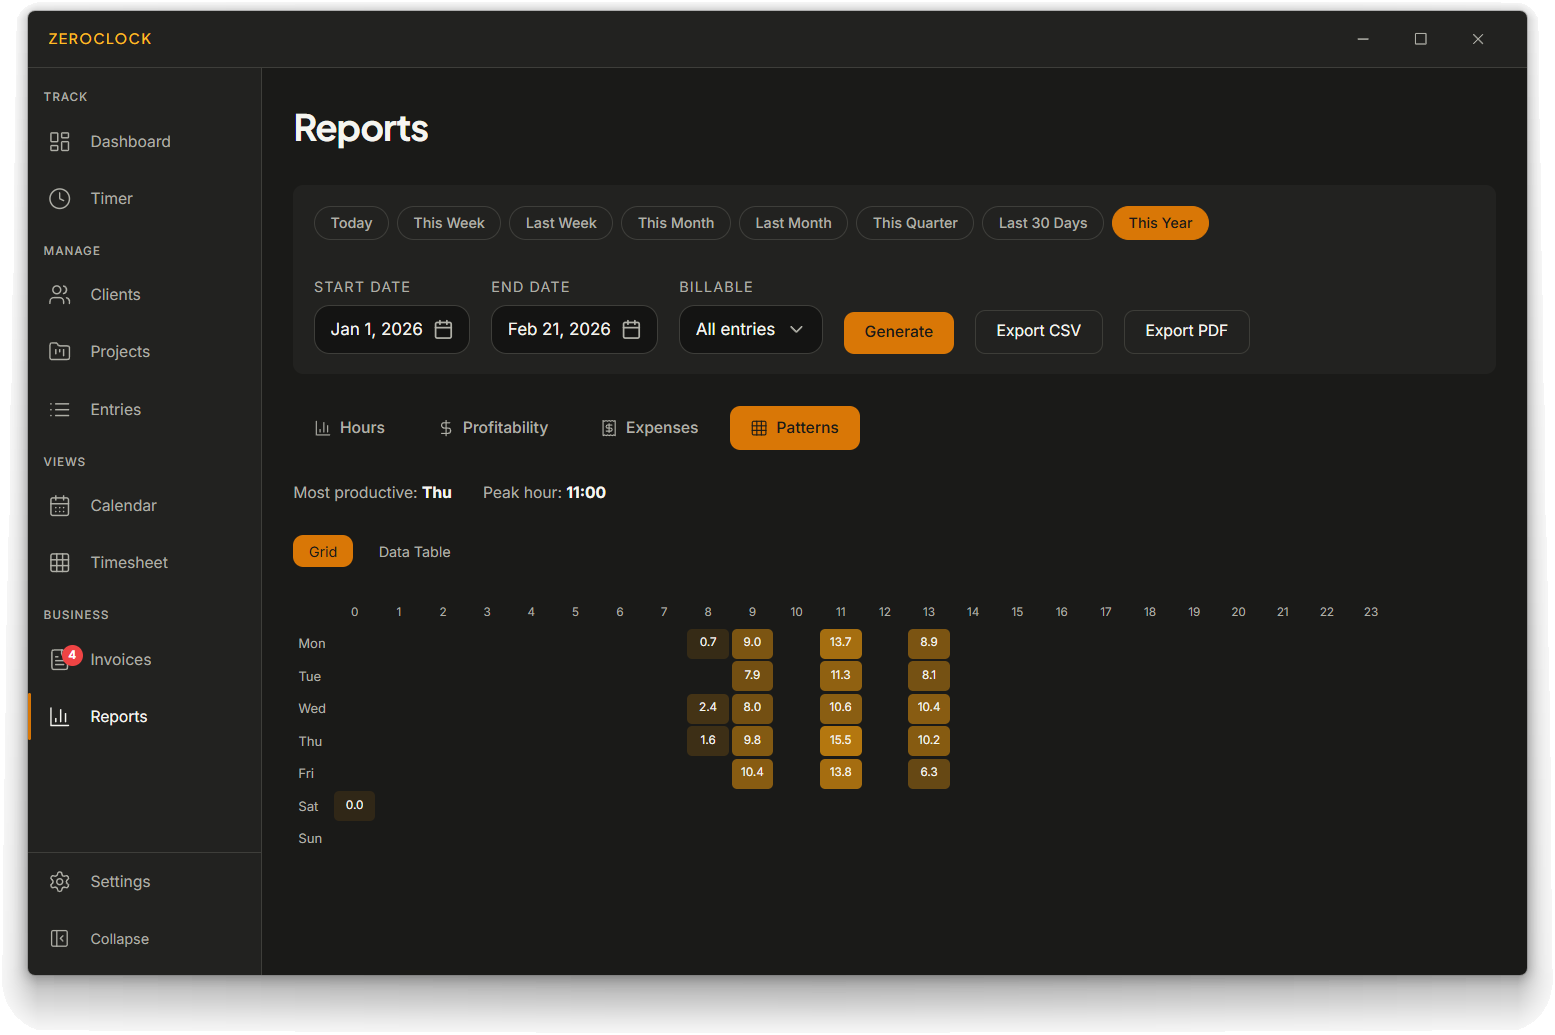The image size is (1555, 1035).
Task: Select the Grid view toggle
Action: point(322,552)
